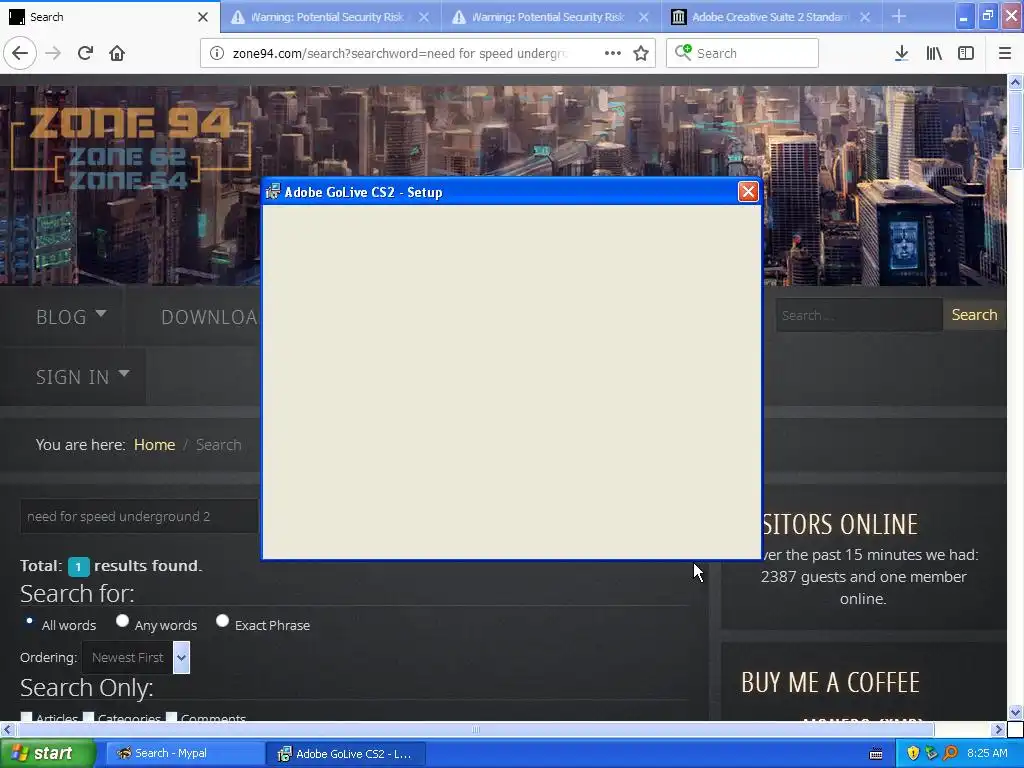Click the need for speed underground 2 field
This screenshot has width=1024, height=768.
(140, 516)
